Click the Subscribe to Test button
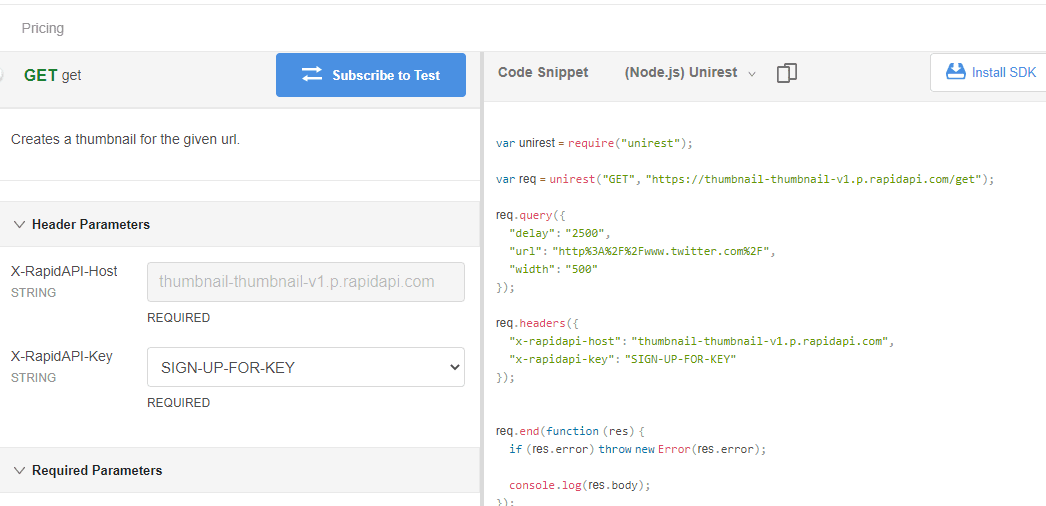The width and height of the screenshot is (1046, 506). pyautogui.click(x=371, y=75)
